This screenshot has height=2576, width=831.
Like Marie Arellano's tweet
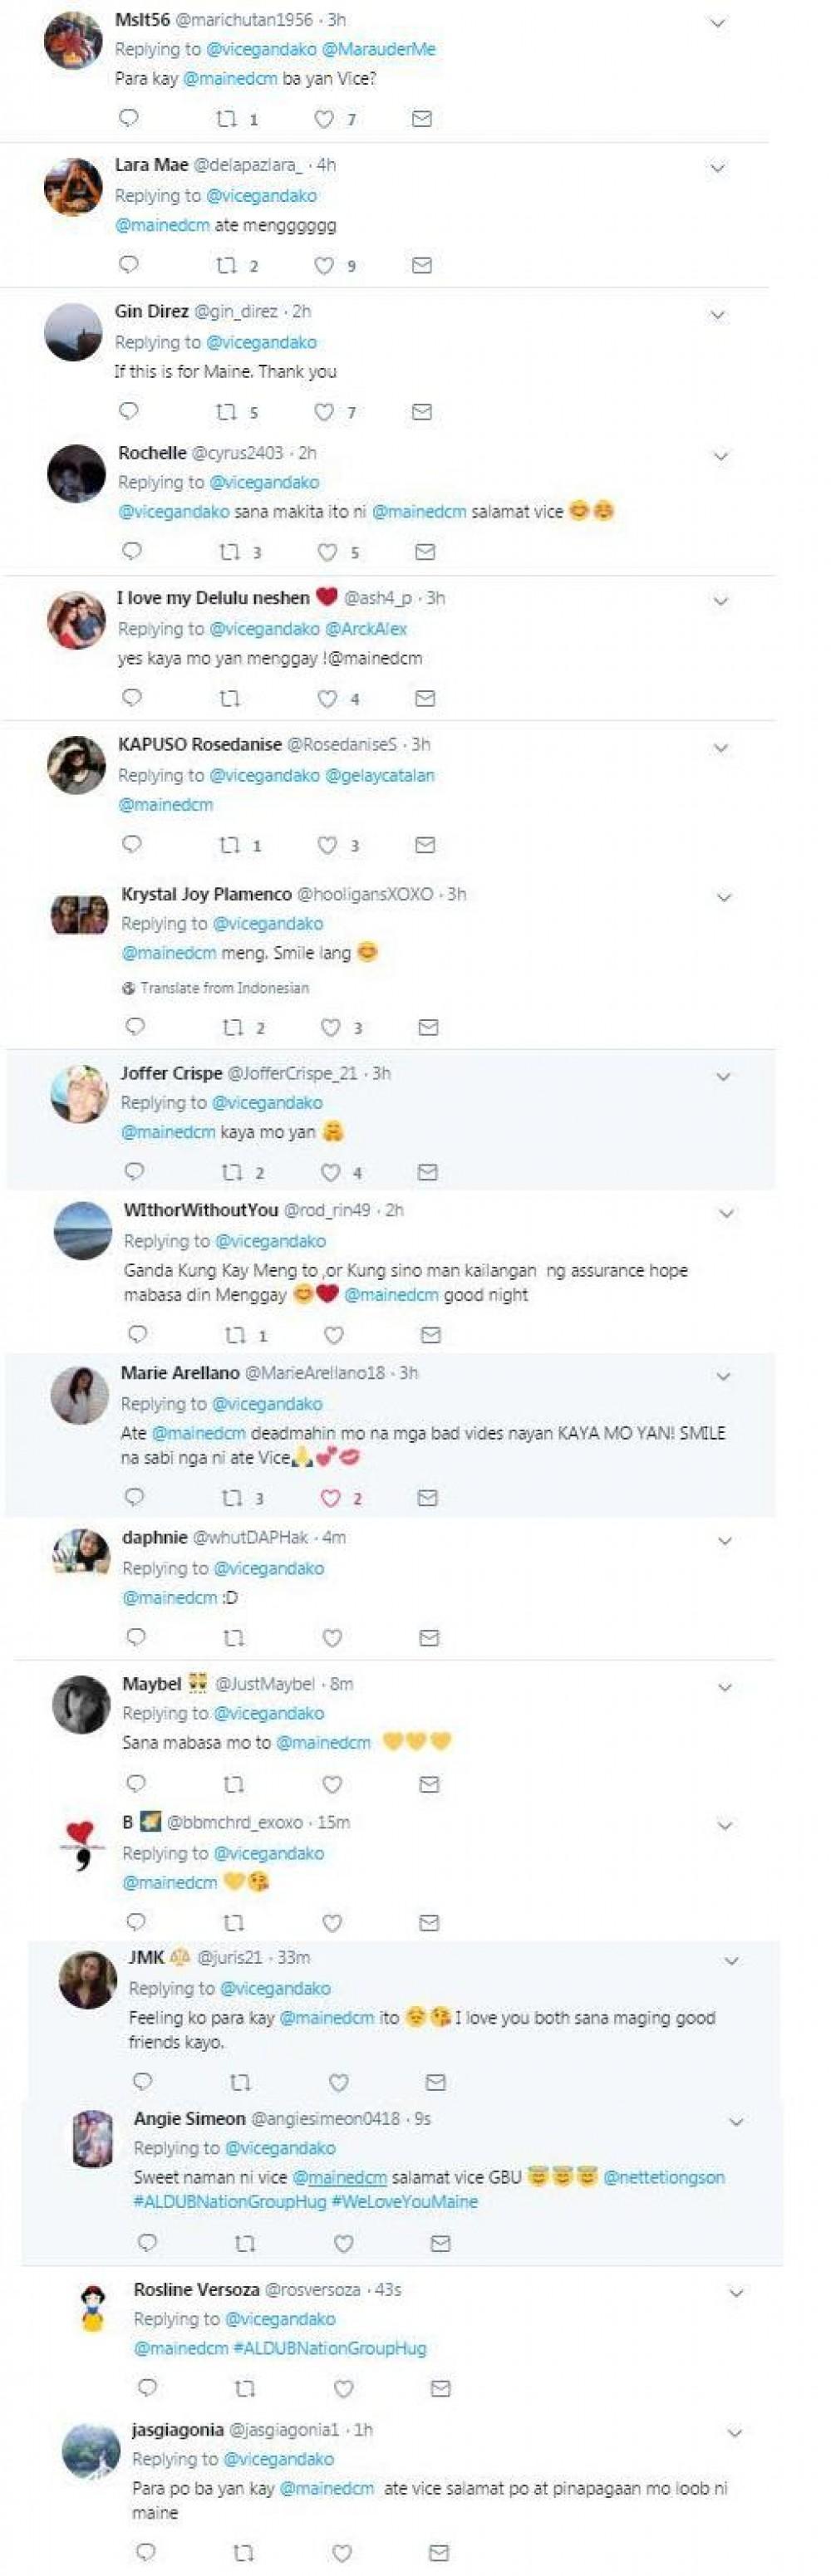pos(331,1498)
